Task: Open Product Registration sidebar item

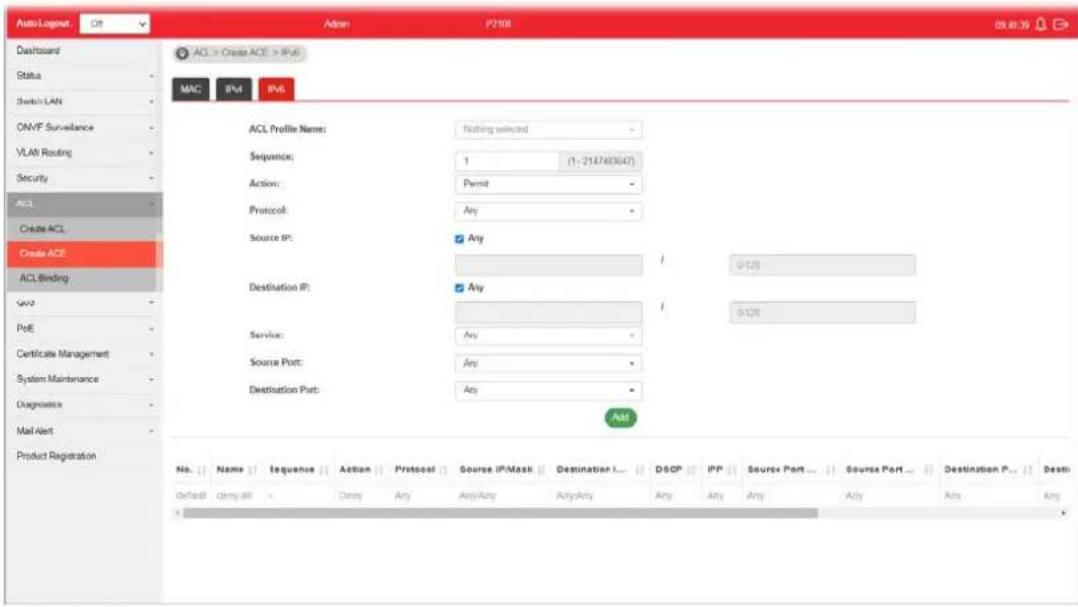Action: (85, 456)
